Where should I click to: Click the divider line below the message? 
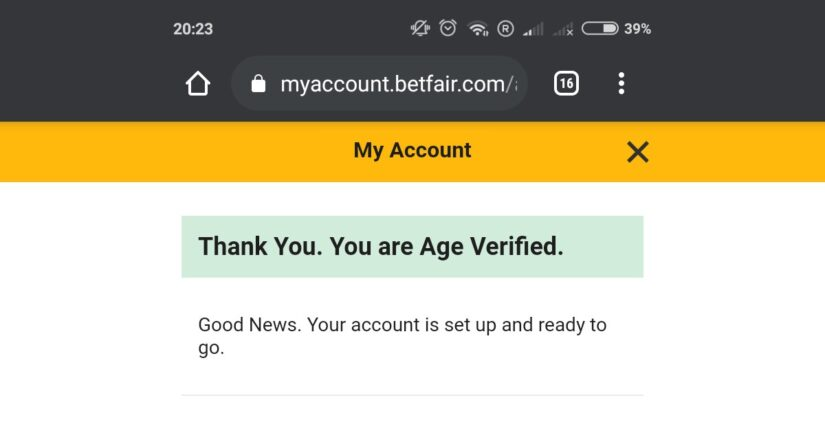pos(412,395)
